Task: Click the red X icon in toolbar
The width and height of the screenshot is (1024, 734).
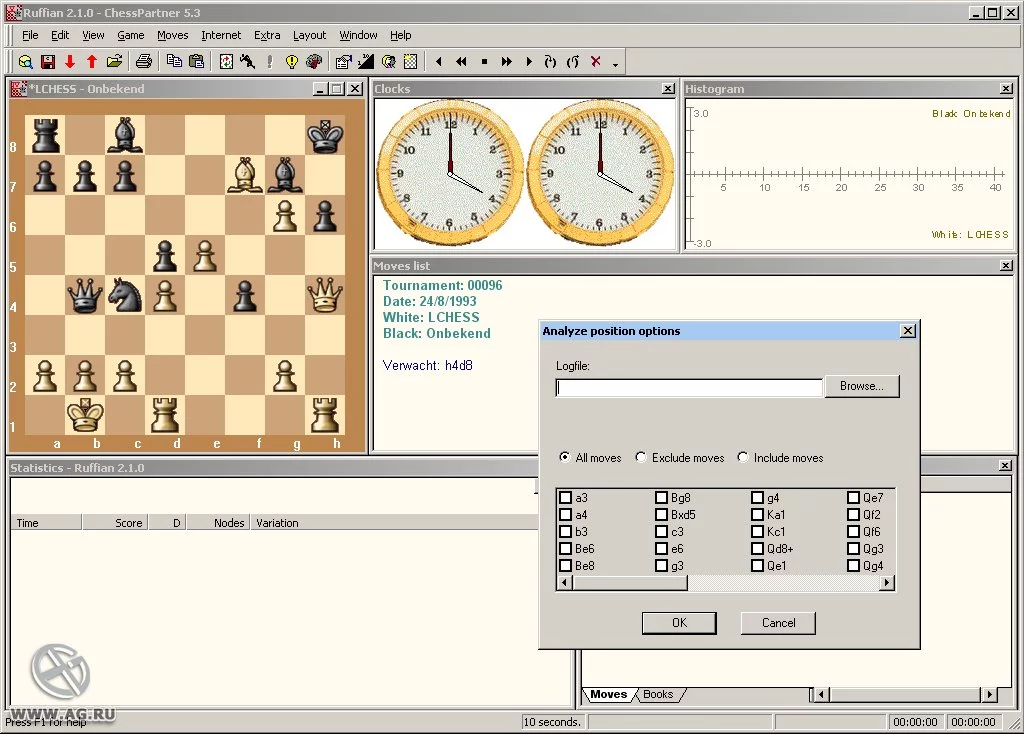Action: click(x=595, y=61)
